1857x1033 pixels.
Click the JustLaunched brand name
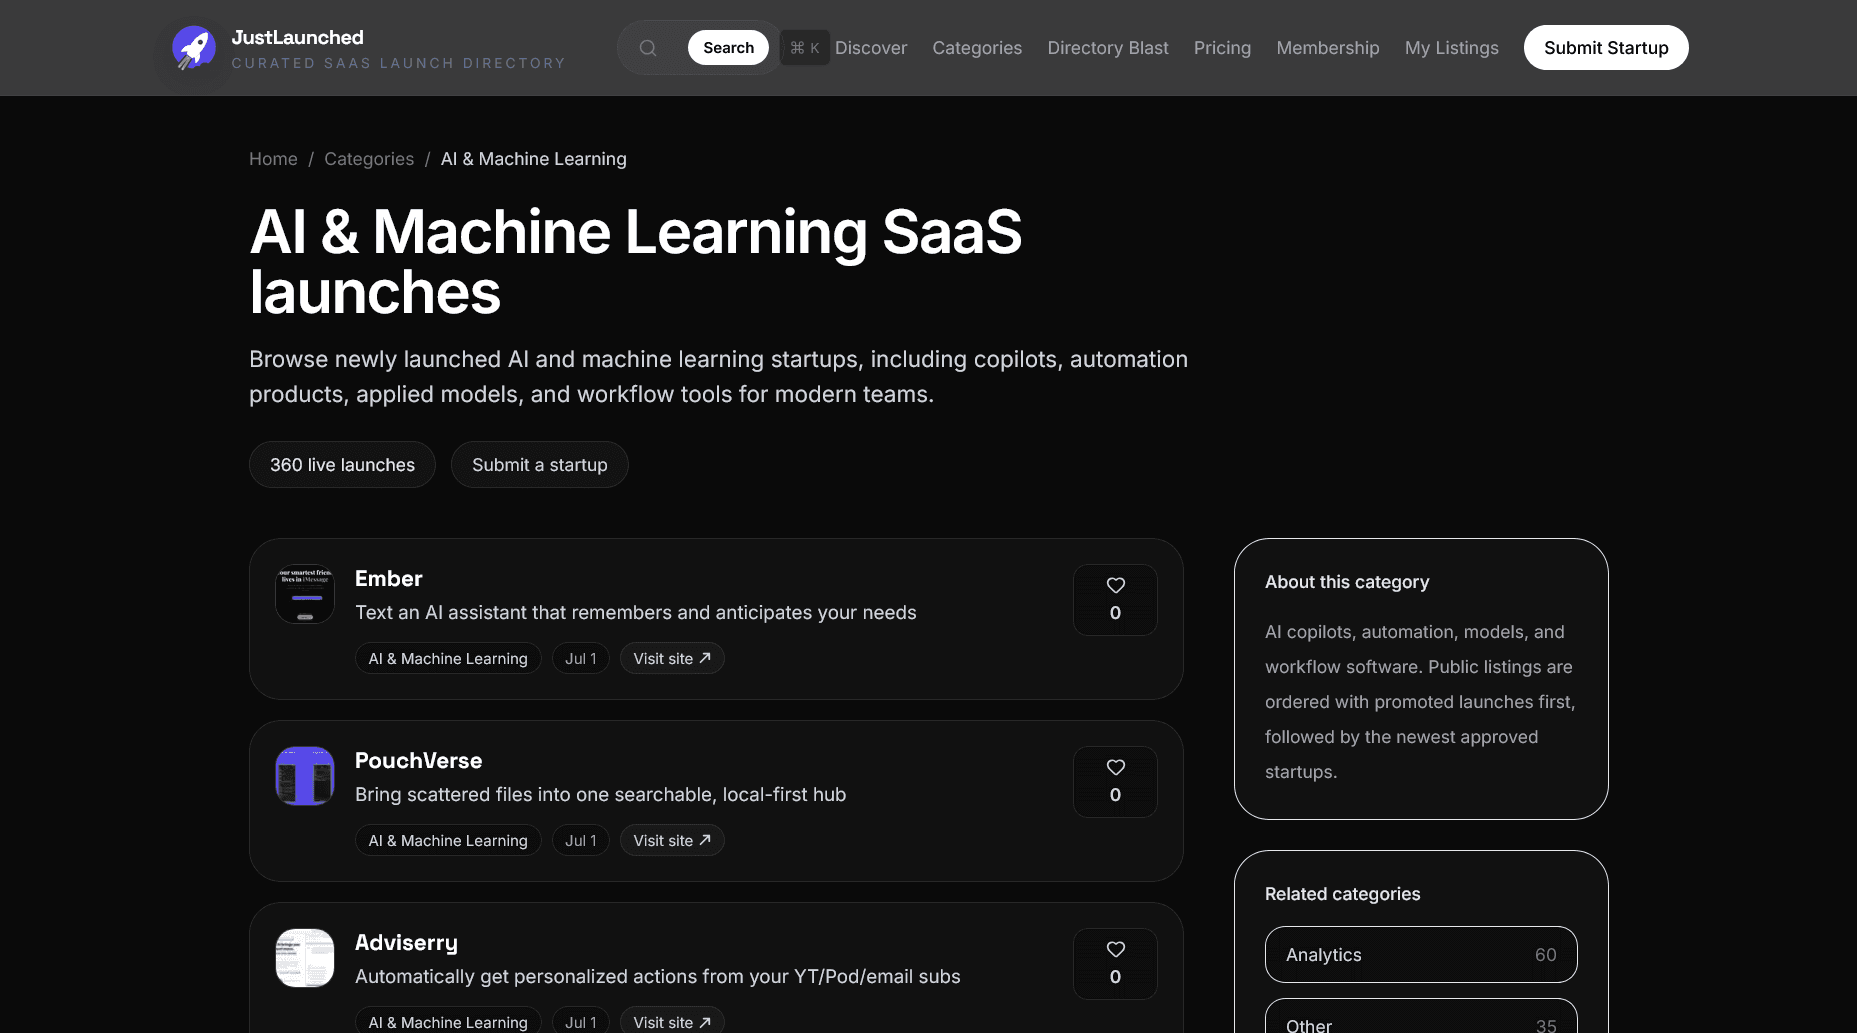coord(298,37)
